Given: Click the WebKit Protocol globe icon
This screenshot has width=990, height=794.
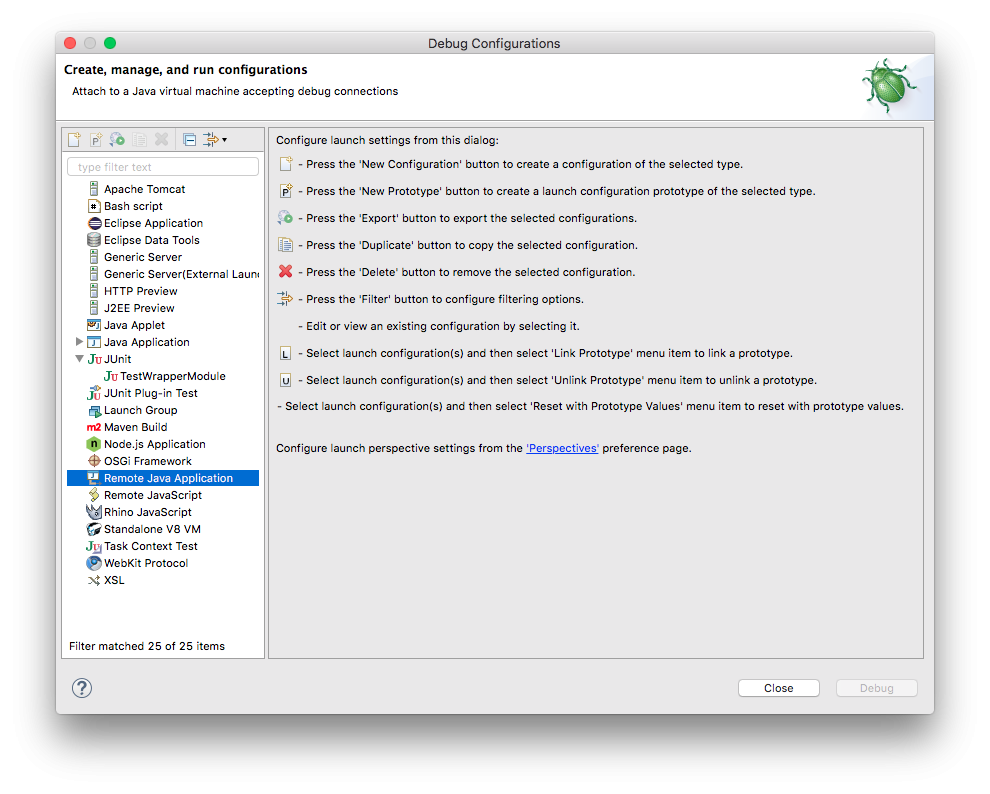Looking at the screenshot, I should [x=94, y=563].
